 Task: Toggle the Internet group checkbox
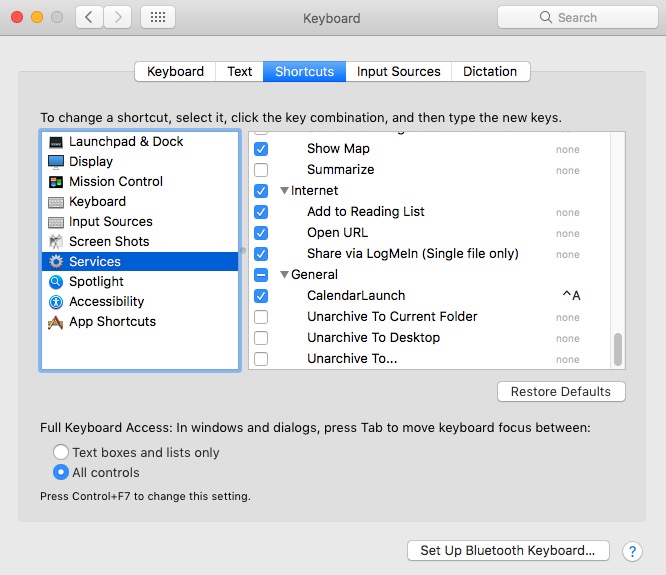coord(261,191)
